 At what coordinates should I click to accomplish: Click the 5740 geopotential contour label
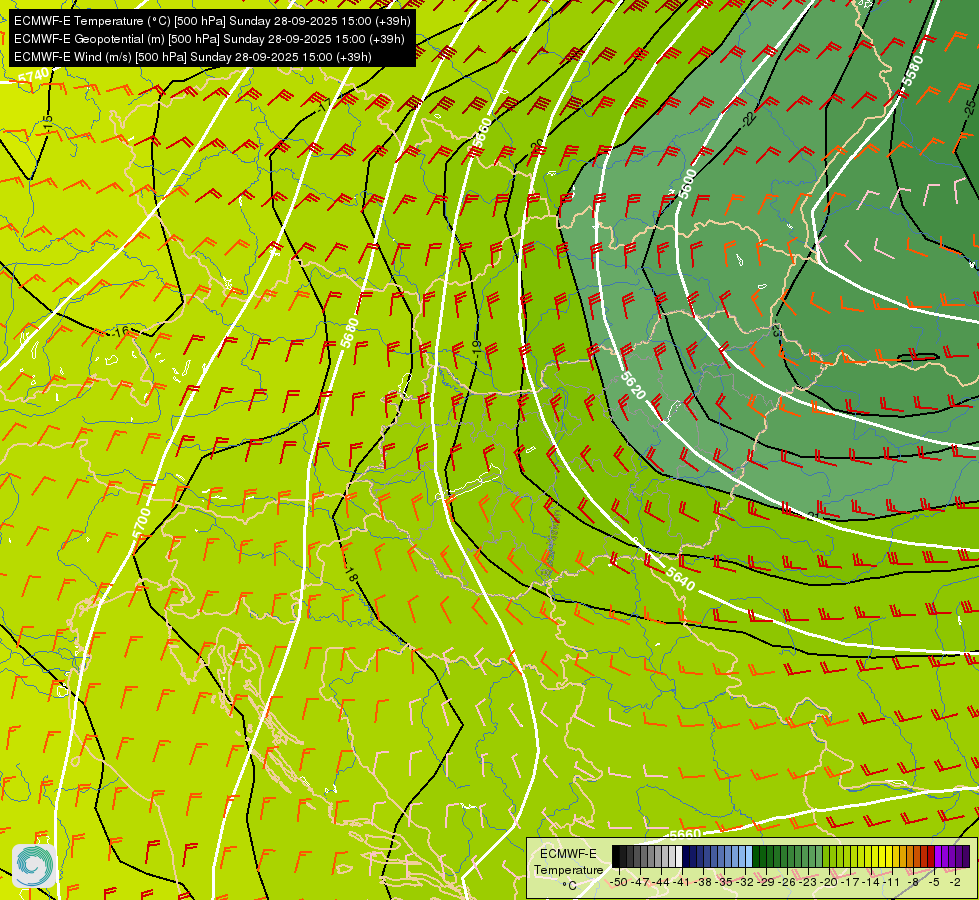pos(34,77)
